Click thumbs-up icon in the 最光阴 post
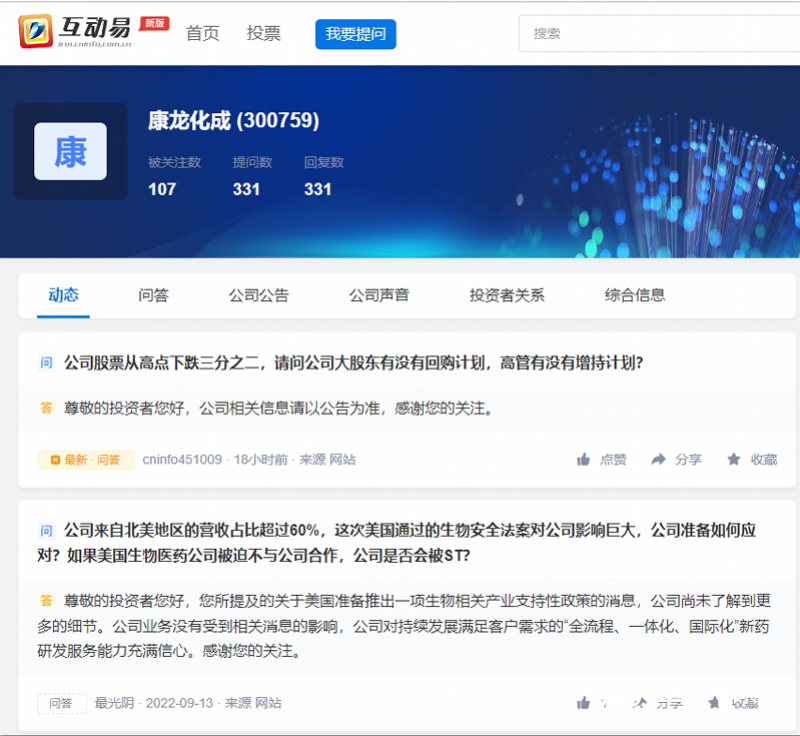The width and height of the screenshot is (800, 736). [583, 703]
